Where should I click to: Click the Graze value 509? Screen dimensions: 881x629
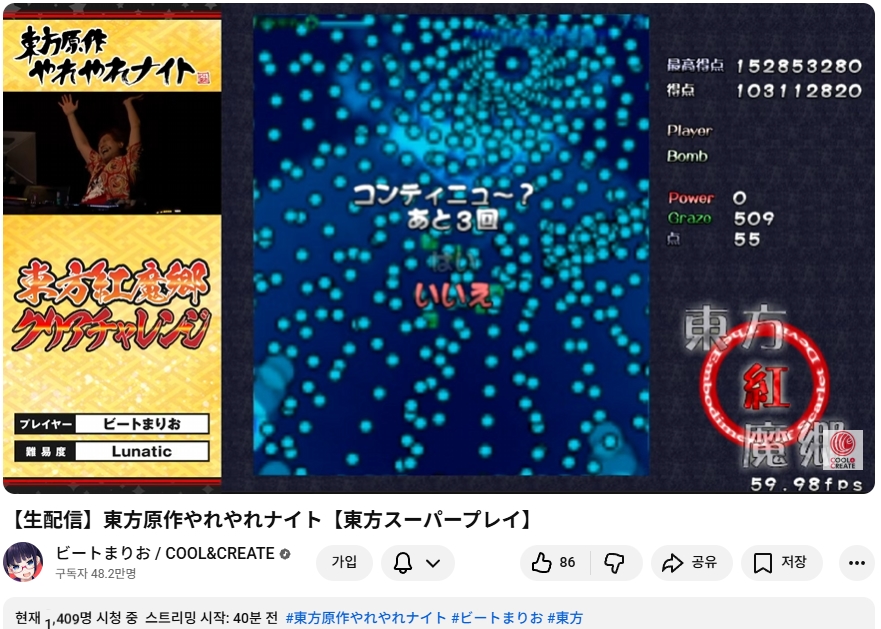click(754, 218)
